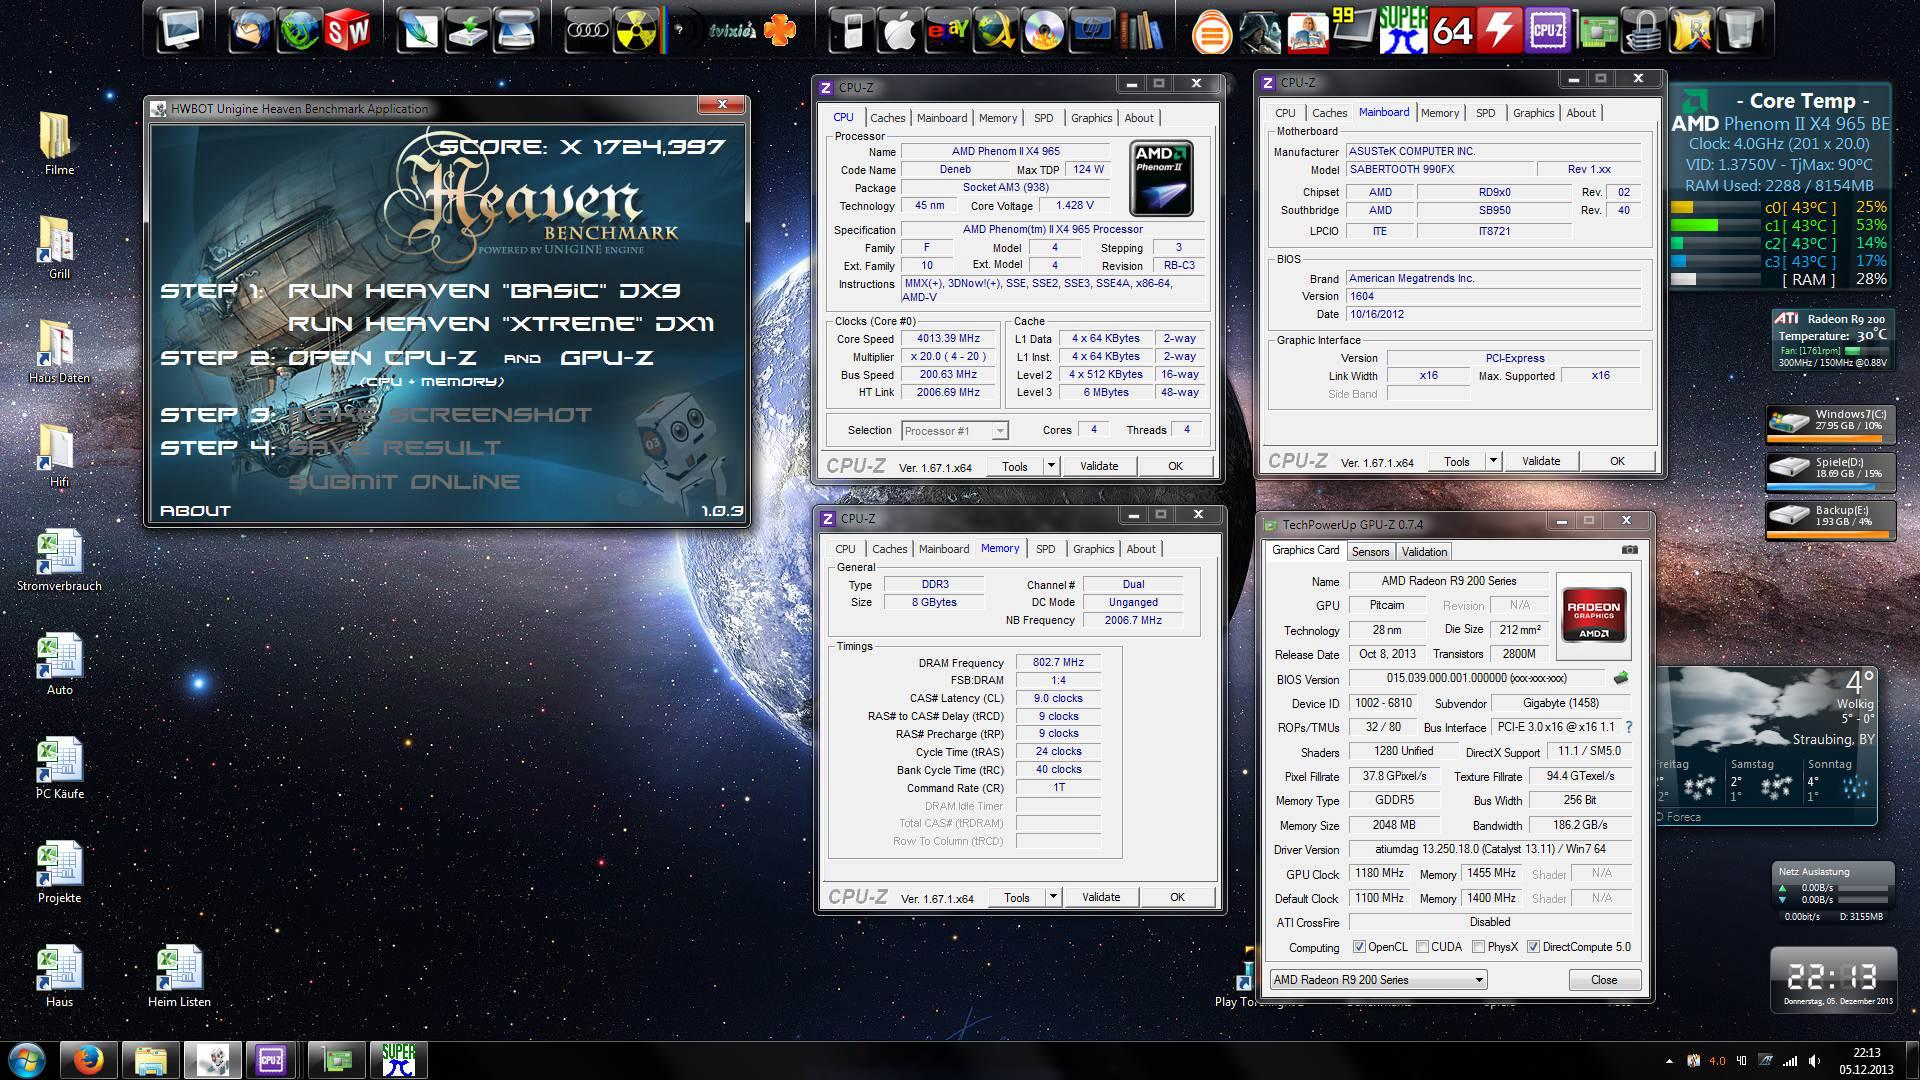Click the Close button in GPU-Z
This screenshot has height=1080, width=1920.
tap(1603, 980)
